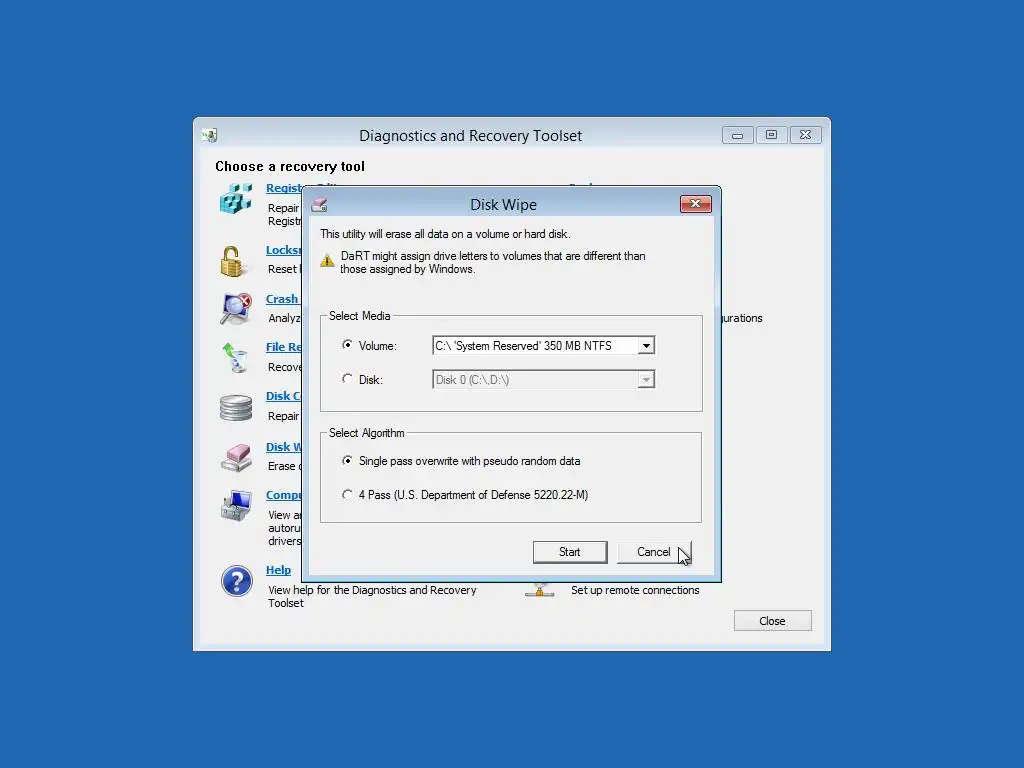Click 'Set up remote connections' text
This screenshot has width=1024, height=768.
(x=635, y=590)
